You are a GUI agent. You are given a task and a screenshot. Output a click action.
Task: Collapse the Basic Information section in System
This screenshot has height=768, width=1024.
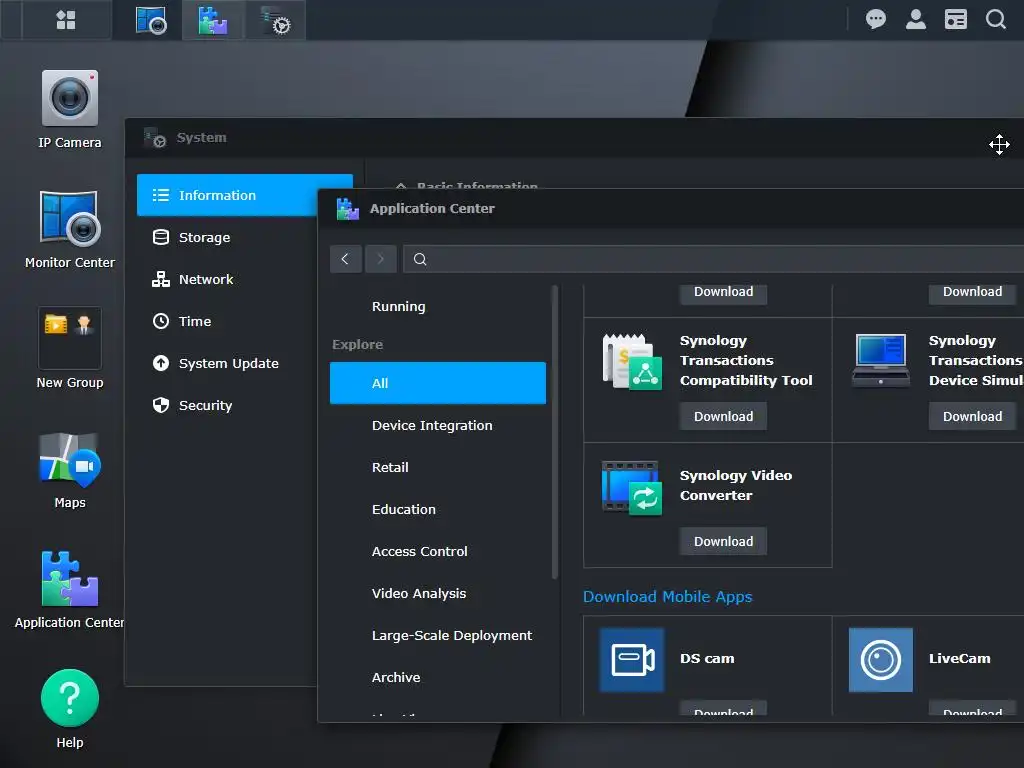(401, 186)
